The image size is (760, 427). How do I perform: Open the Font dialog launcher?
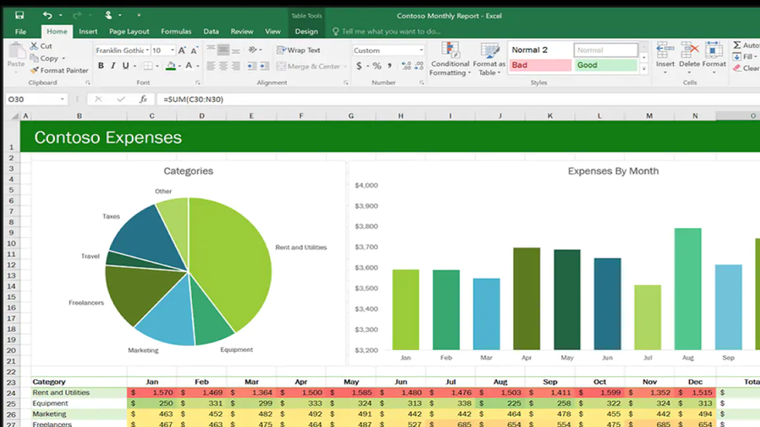[x=198, y=83]
